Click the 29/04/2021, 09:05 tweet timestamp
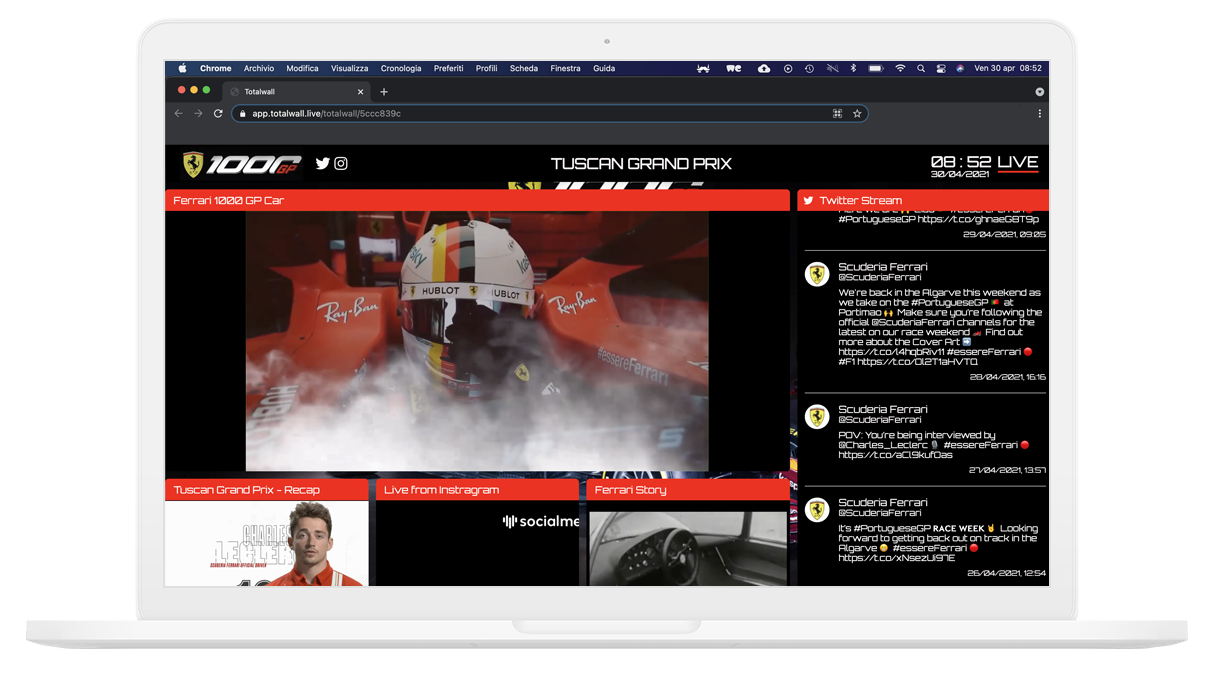 point(1005,234)
